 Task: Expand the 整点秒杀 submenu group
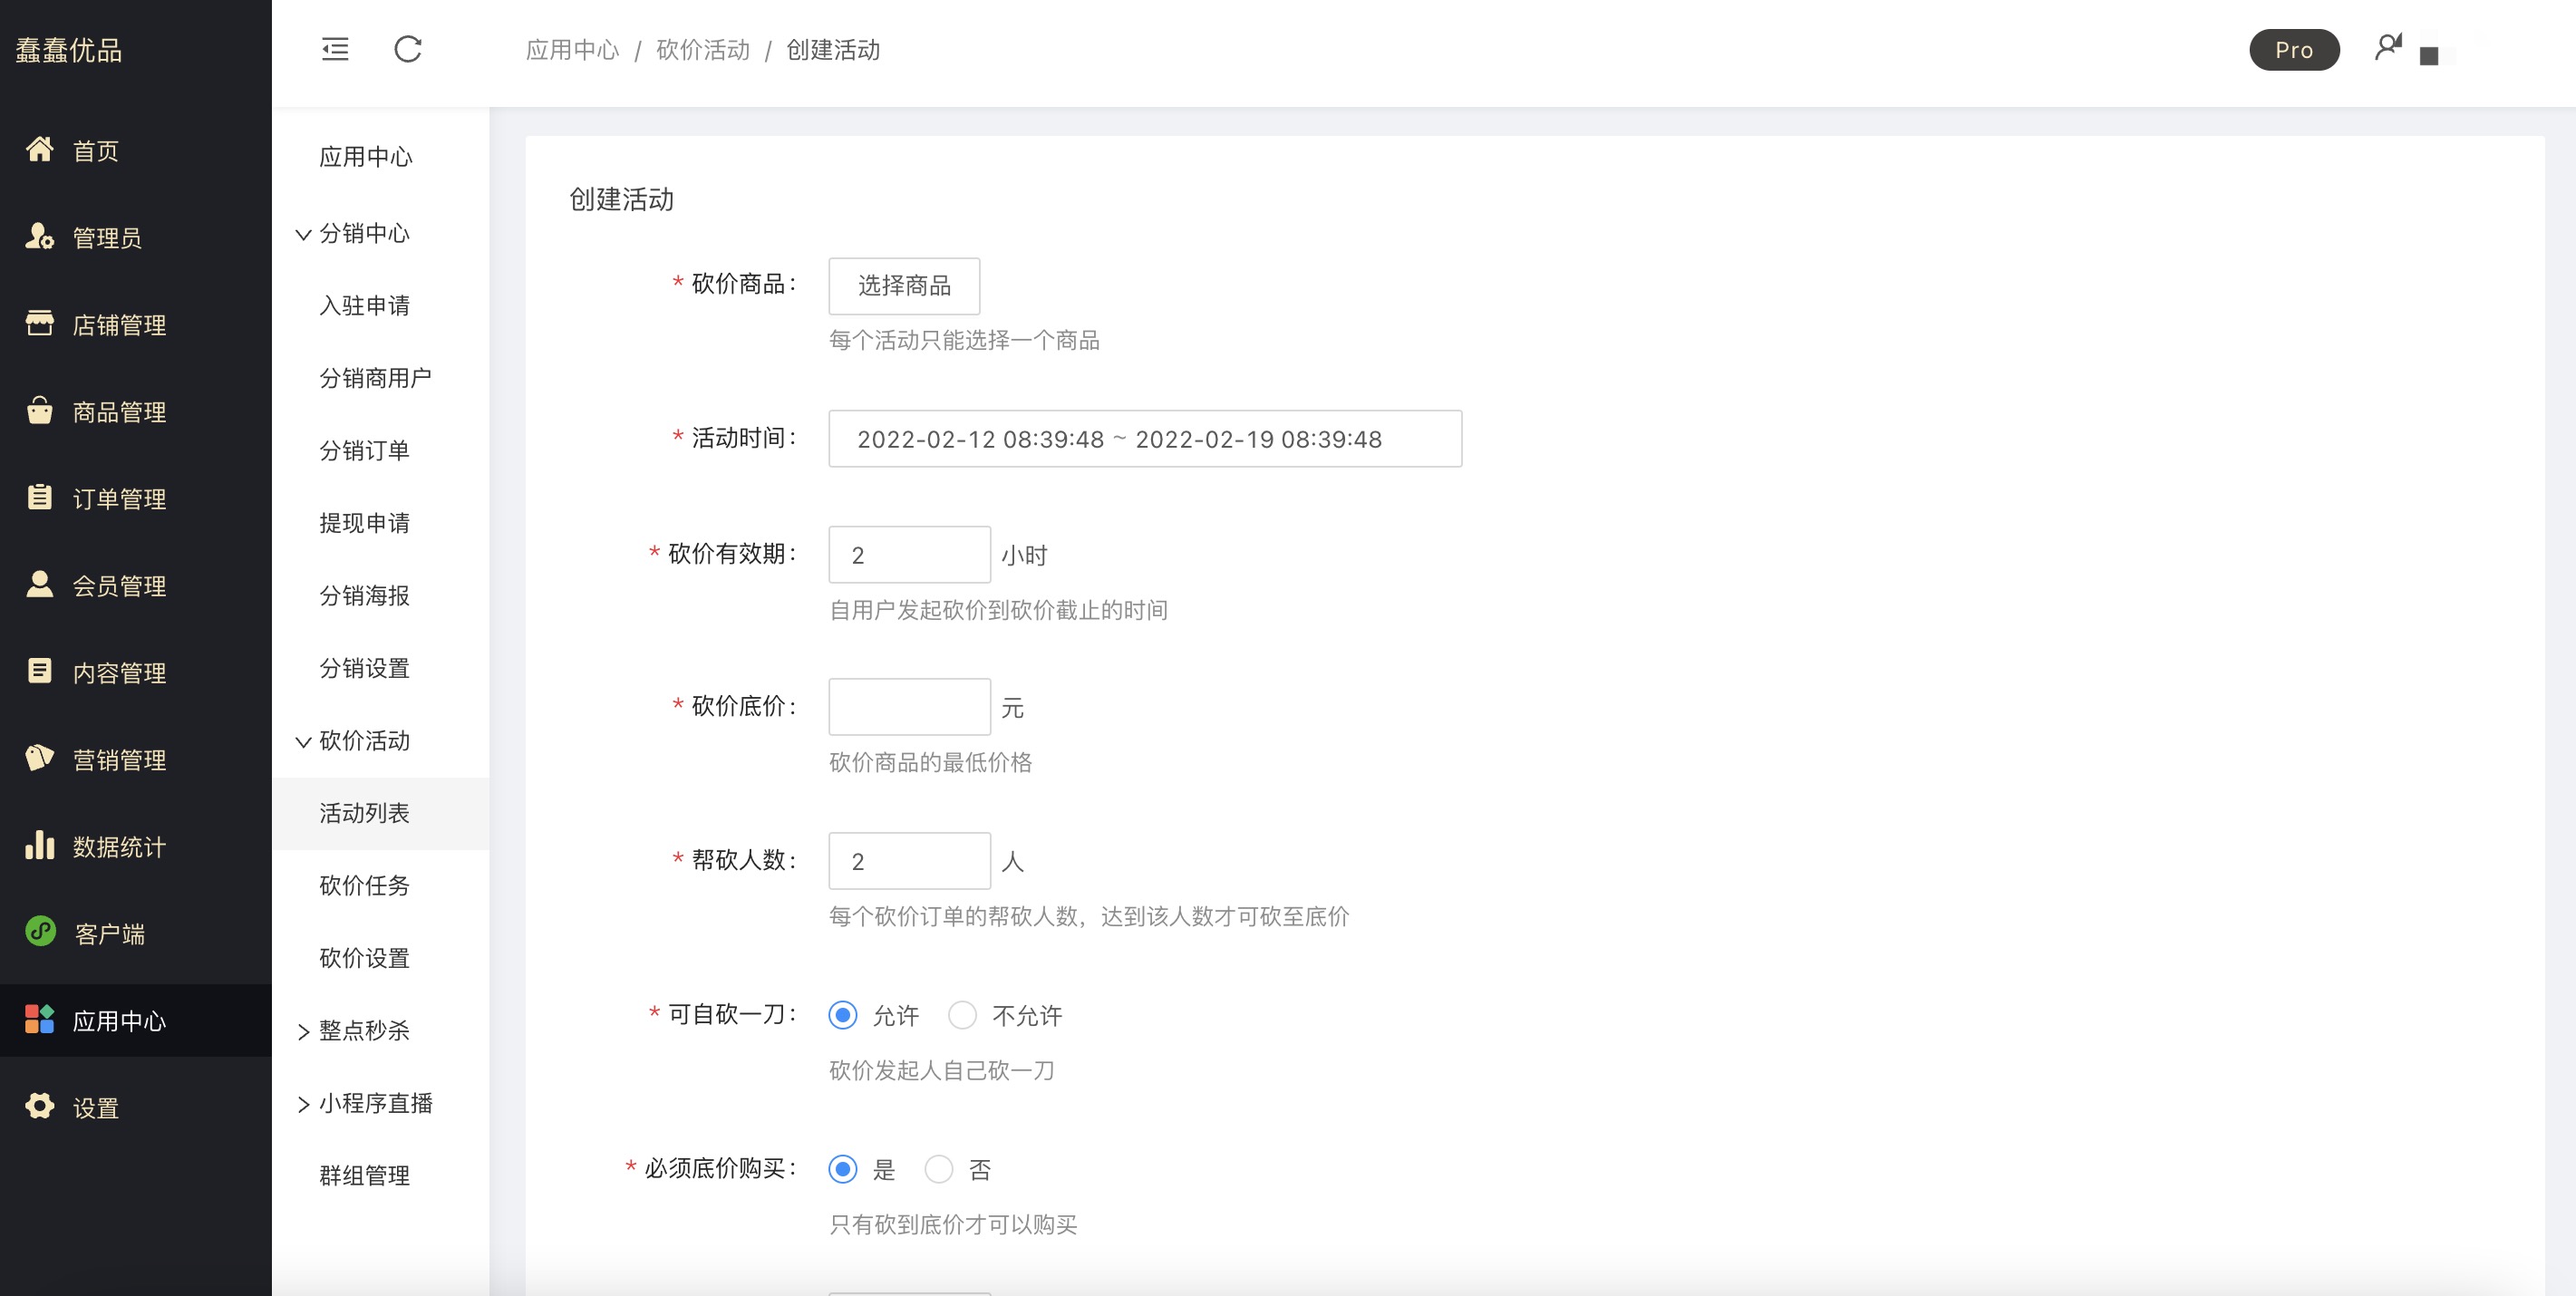click(363, 1031)
